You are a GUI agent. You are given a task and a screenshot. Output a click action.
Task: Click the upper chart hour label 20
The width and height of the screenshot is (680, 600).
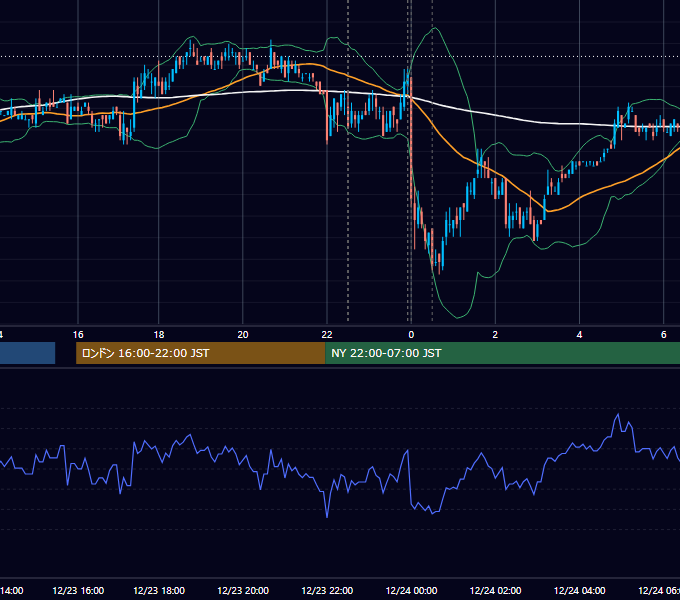pos(243,335)
